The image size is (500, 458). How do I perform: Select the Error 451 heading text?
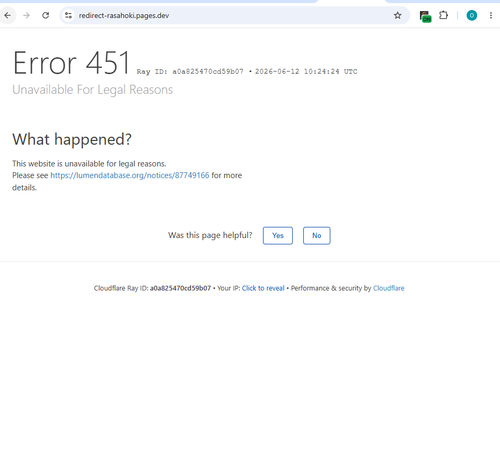[x=71, y=63]
